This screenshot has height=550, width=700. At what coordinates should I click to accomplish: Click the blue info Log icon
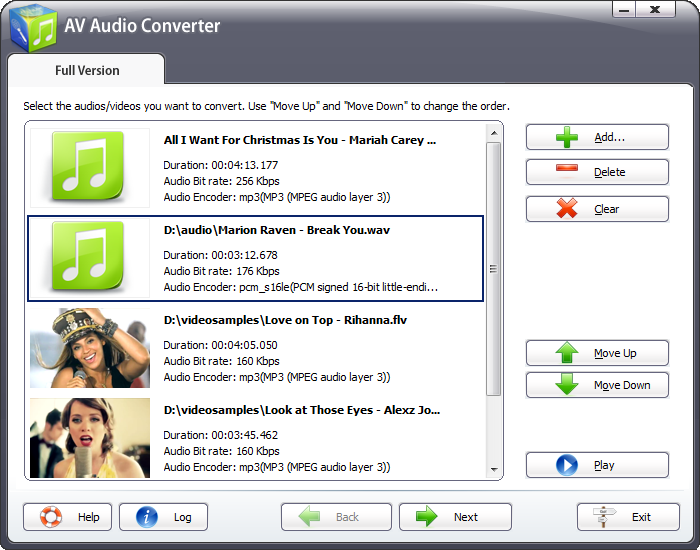(x=147, y=517)
